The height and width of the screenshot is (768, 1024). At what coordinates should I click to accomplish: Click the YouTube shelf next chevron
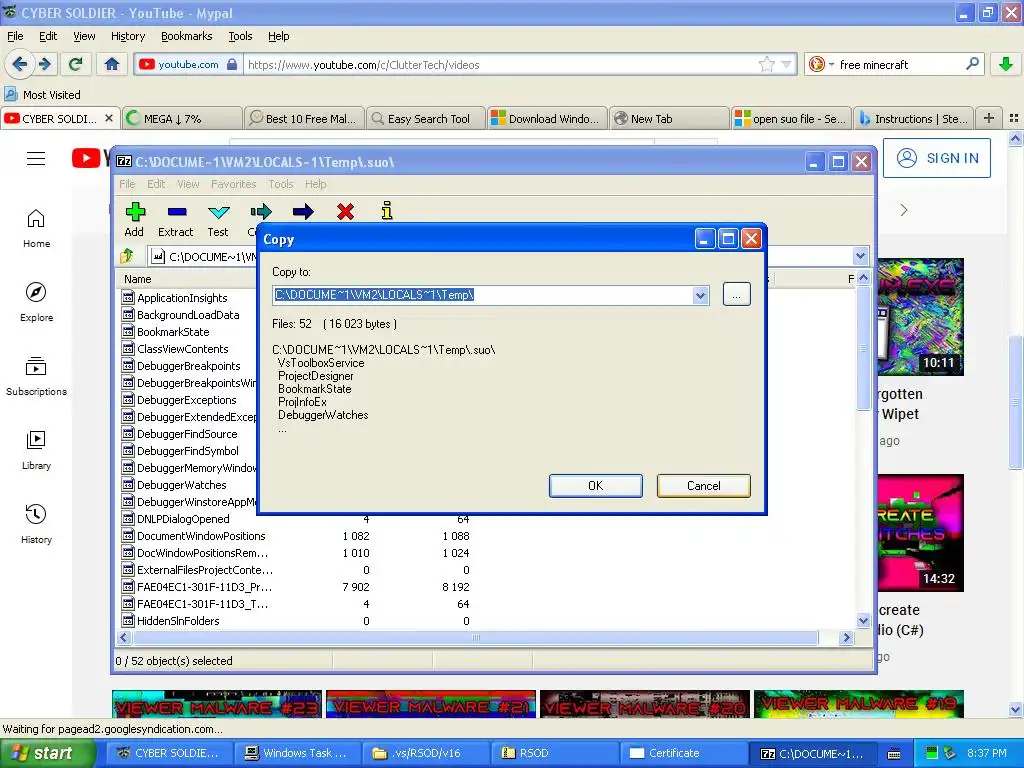pyautogui.click(x=904, y=210)
